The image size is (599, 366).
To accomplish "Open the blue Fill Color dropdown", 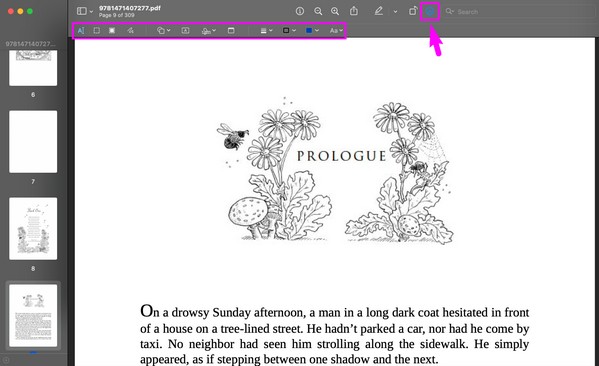I will pos(312,30).
